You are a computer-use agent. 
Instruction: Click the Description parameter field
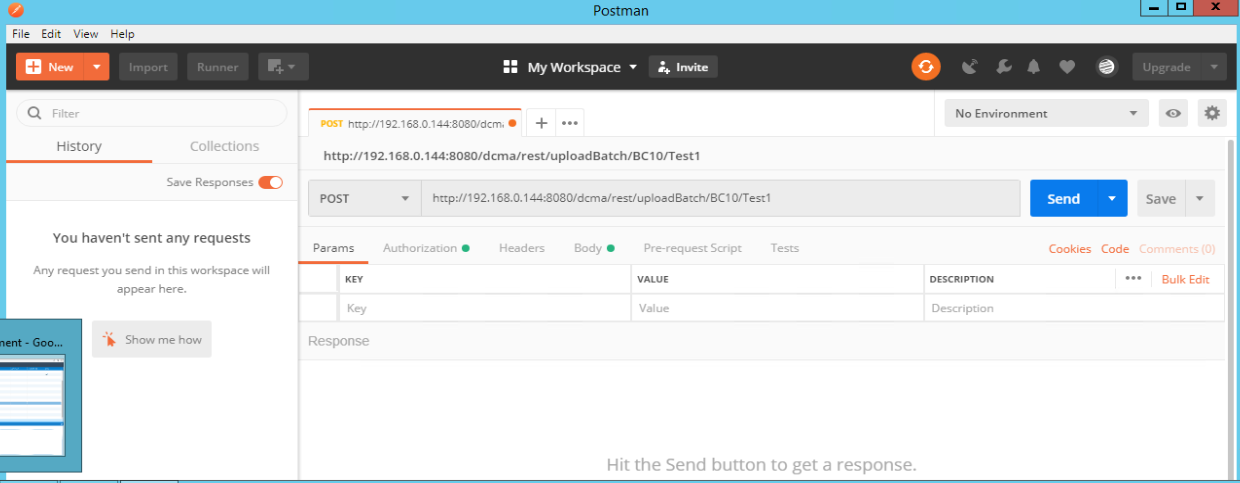[1074, 308]
